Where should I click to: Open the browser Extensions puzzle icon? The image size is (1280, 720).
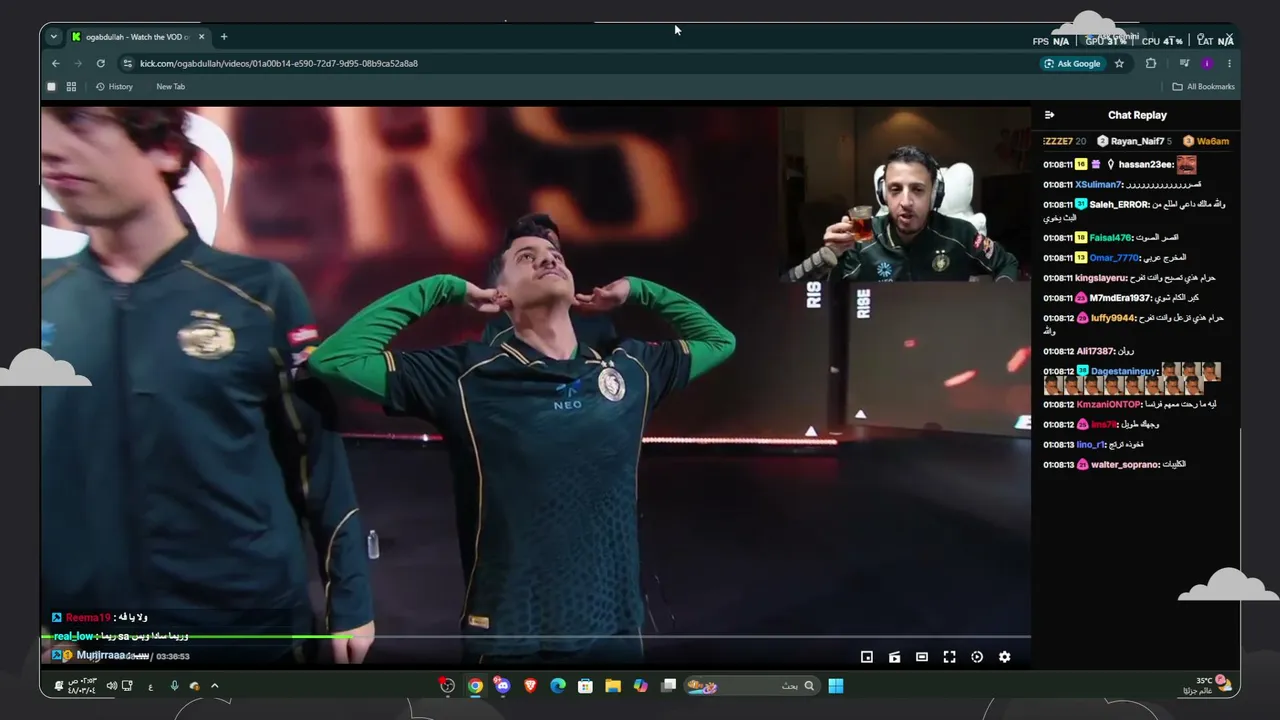1151,64
